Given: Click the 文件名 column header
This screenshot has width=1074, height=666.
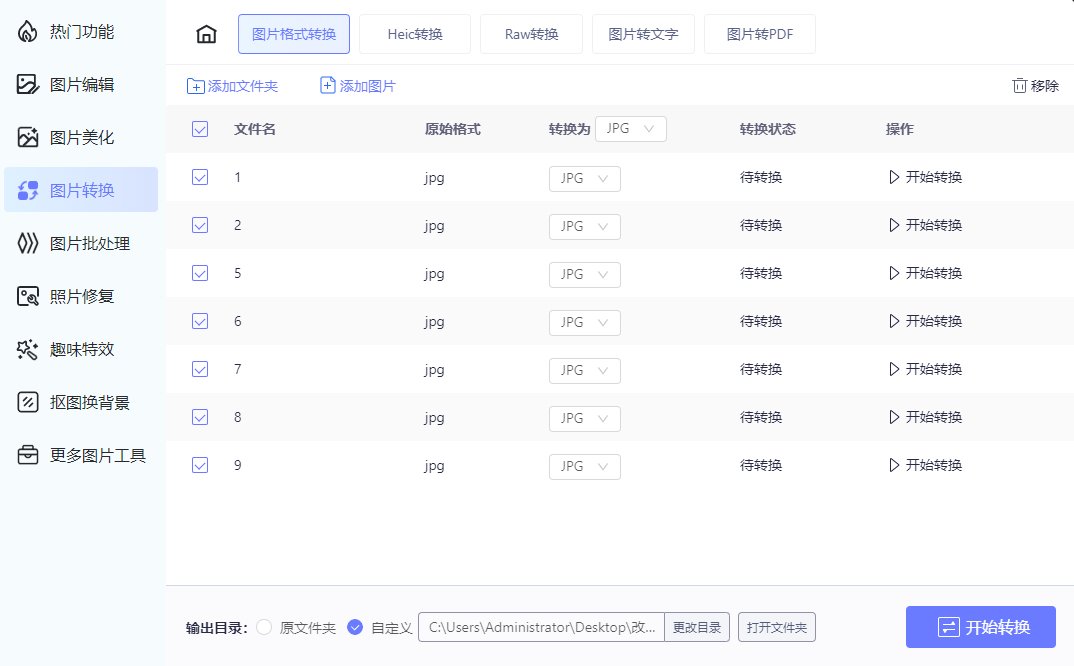Looking at the screenshot, I should (x=255, y=129).
